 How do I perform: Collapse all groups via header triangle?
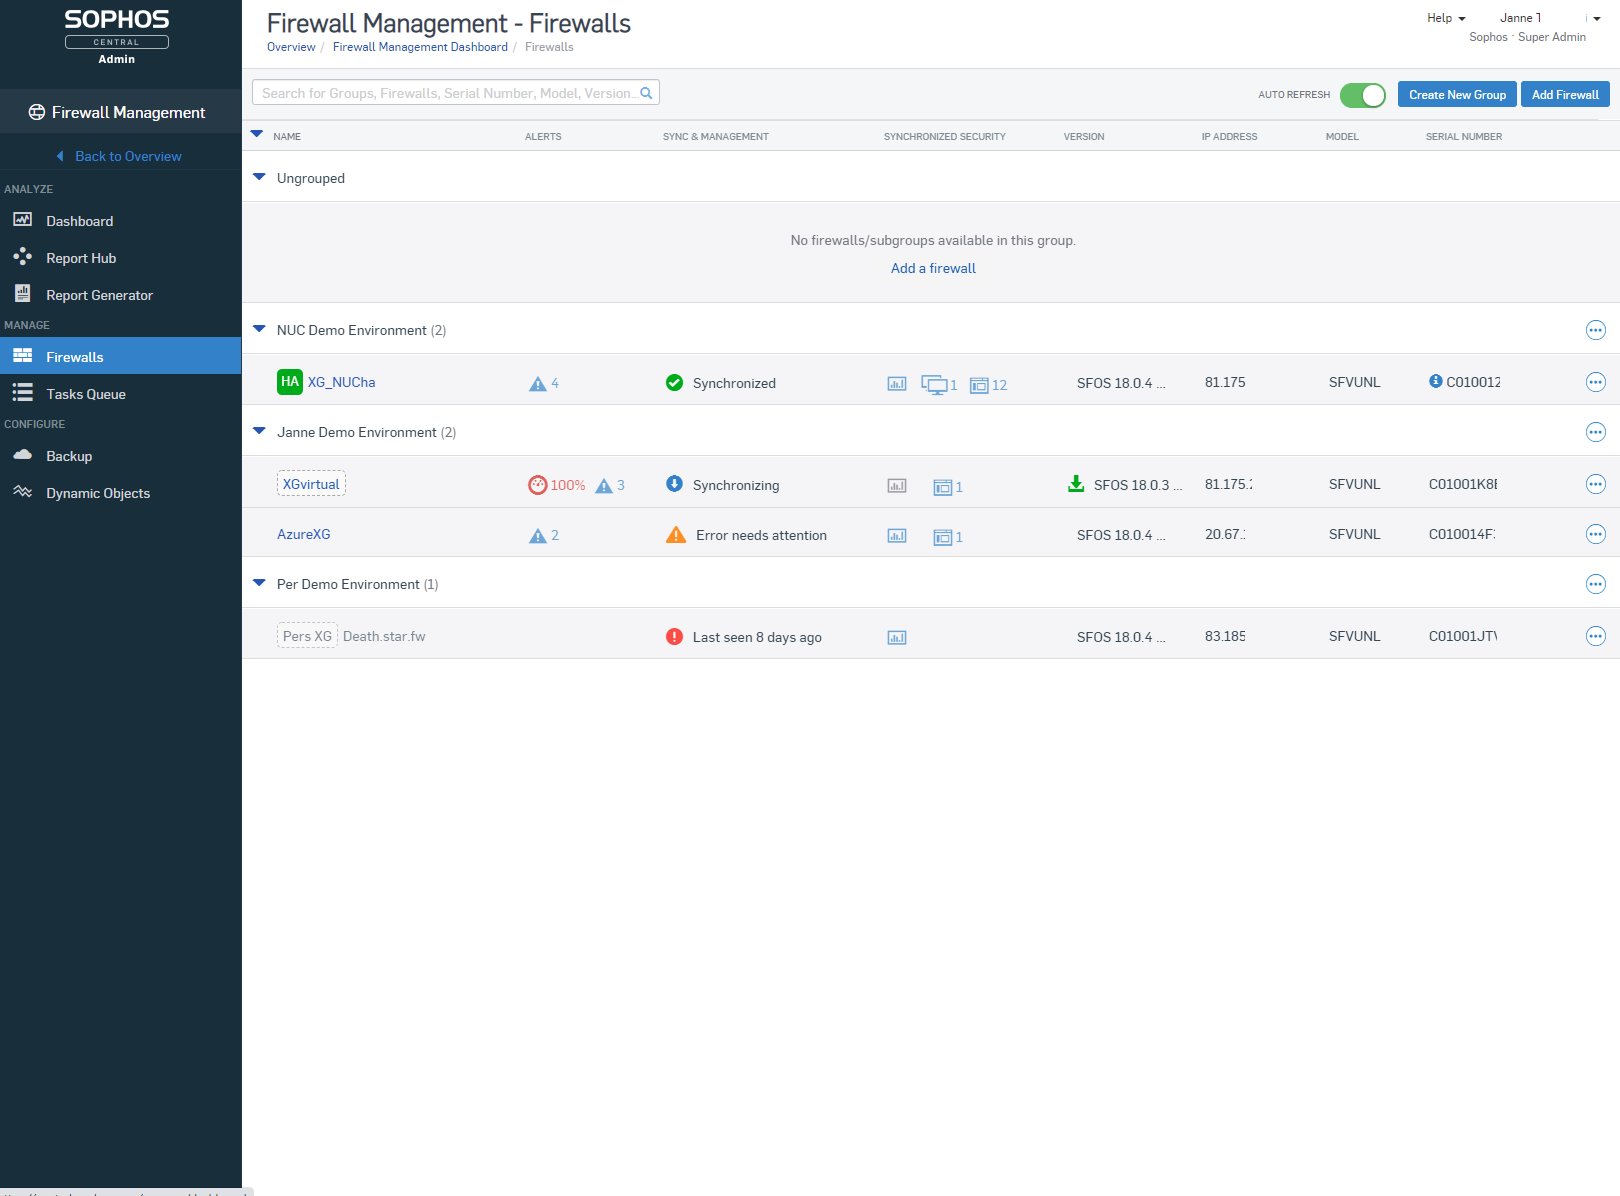257,134
